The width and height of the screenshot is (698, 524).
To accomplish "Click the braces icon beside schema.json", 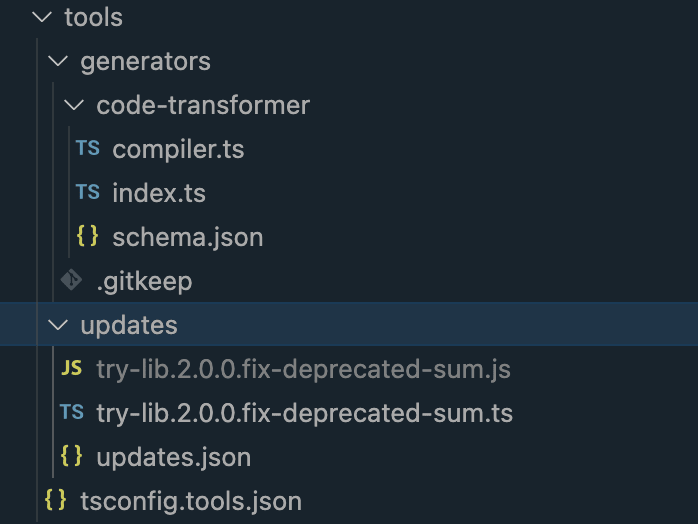I will 88,237.
